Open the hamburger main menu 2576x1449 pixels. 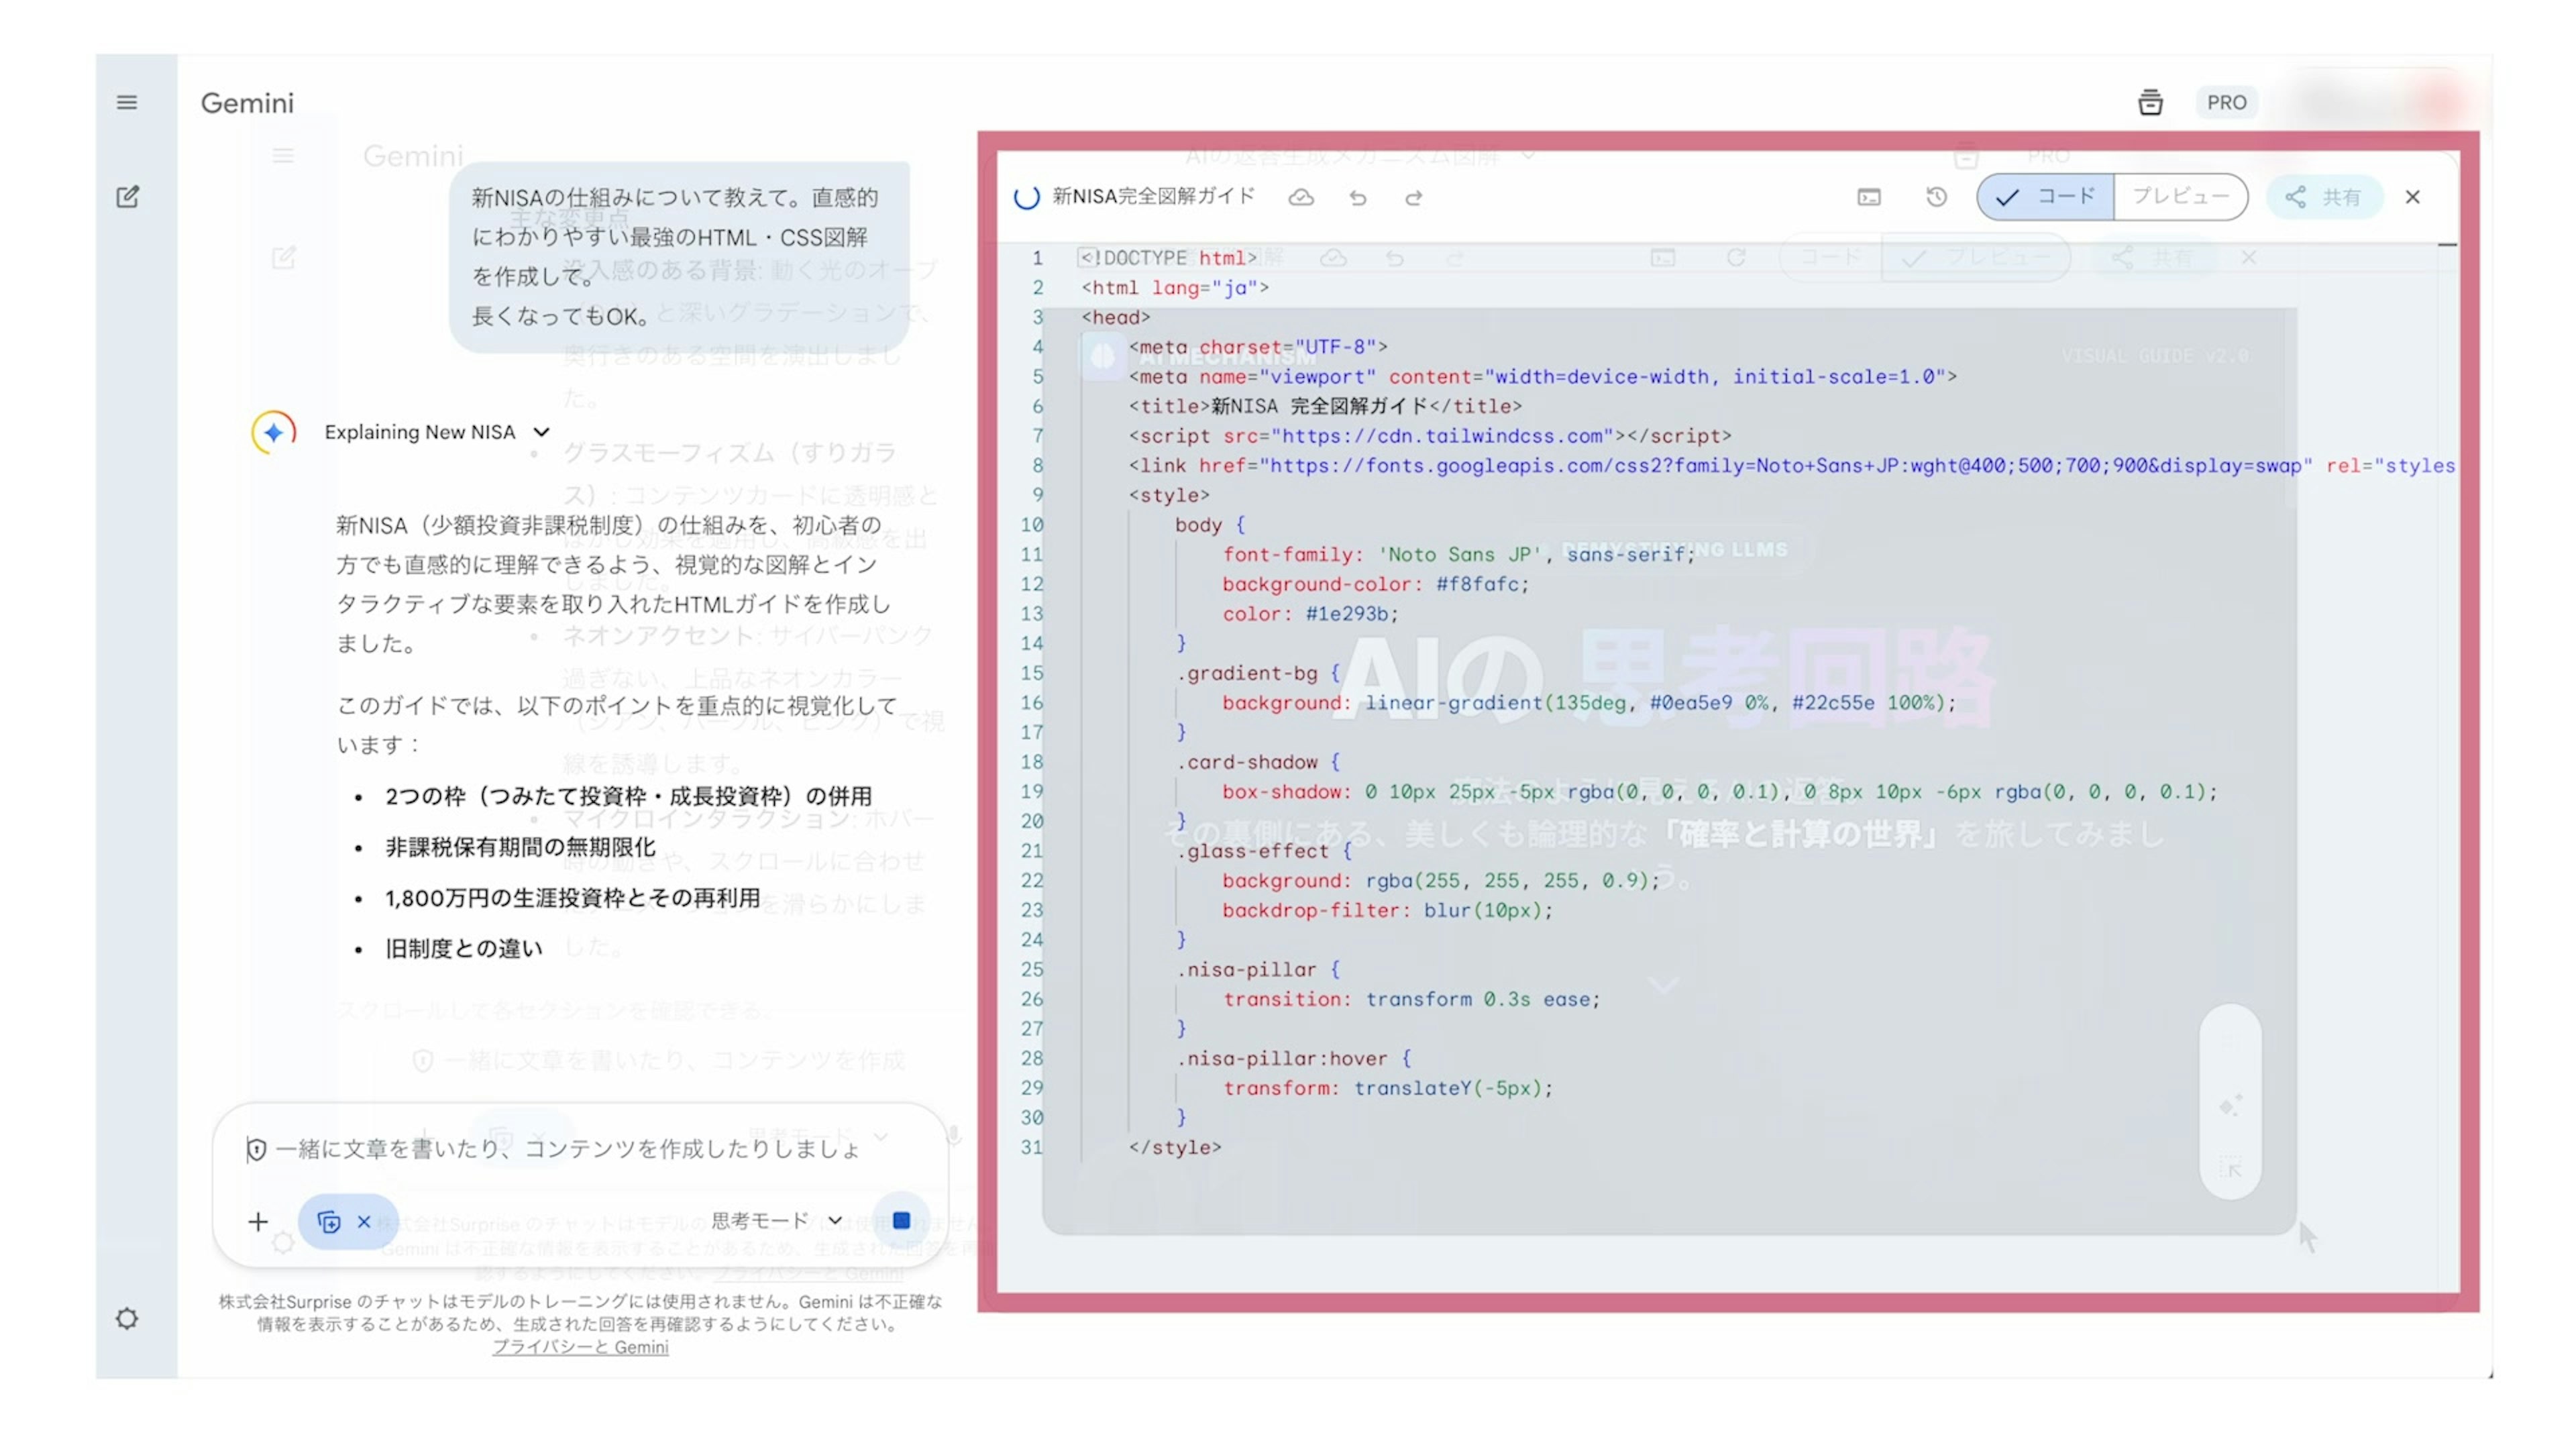coord(127,102)
